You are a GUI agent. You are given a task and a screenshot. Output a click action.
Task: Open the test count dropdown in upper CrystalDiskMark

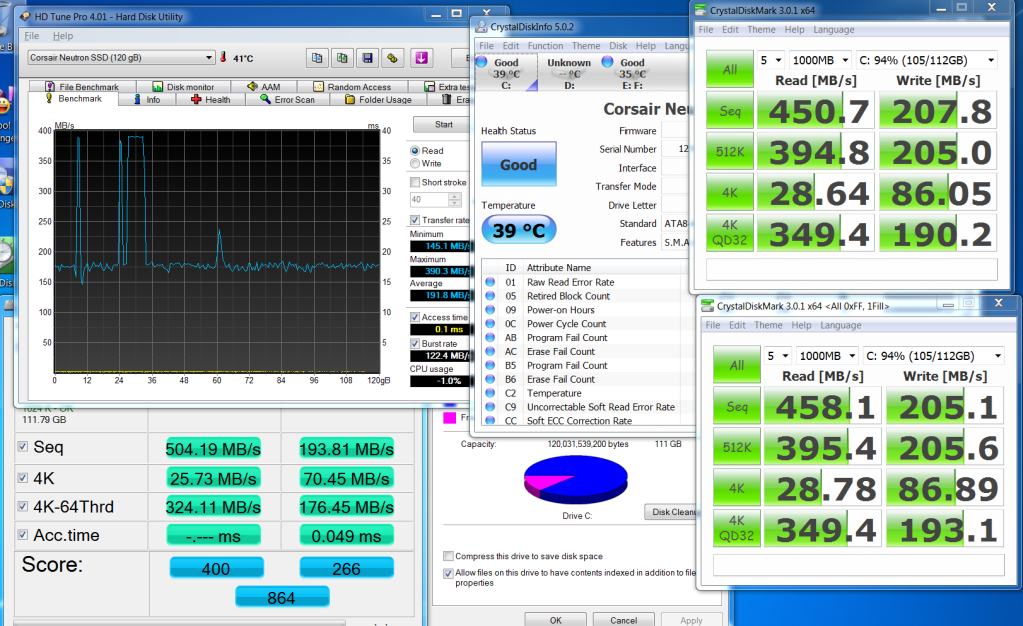pyautogui.click(x=771, y=60)
